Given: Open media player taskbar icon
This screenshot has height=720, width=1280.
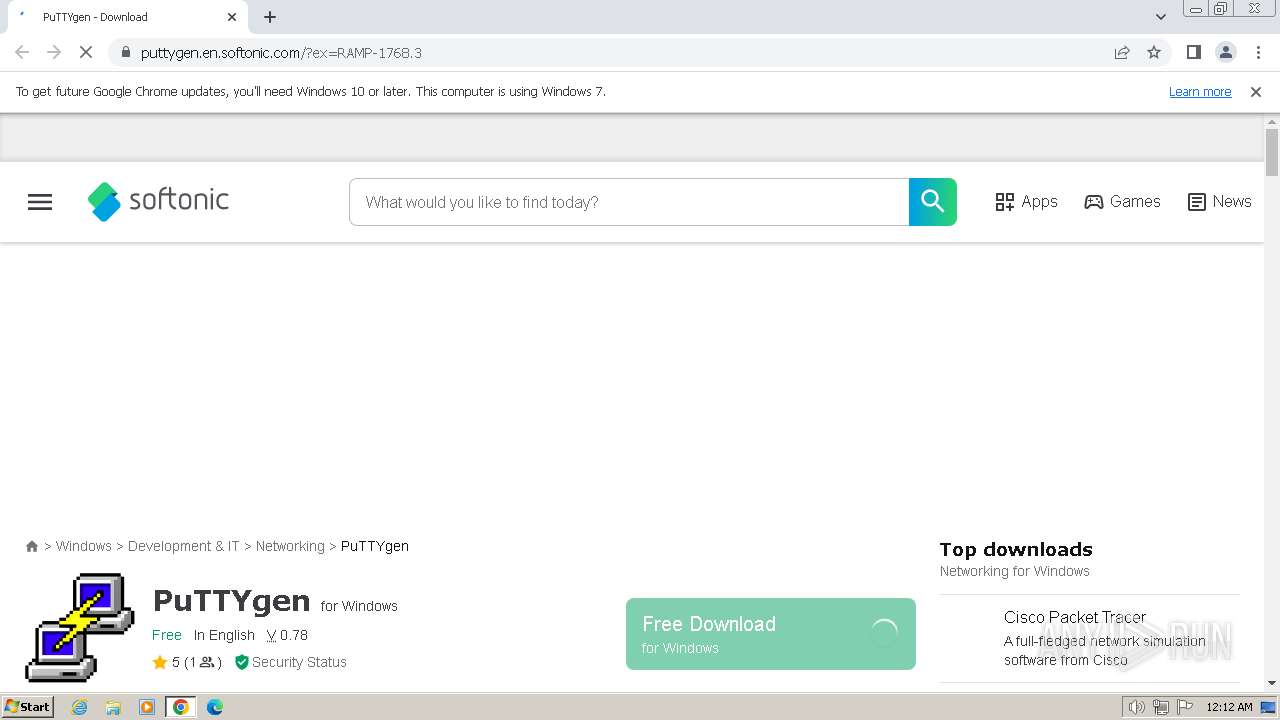Looking at the screenshot, I should (147, 707).
